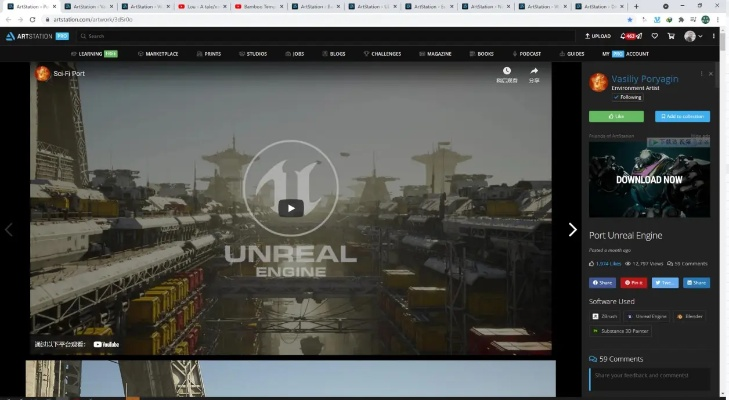Open the ArtStation top bar more-options dots
This screenshot has width=729, height=400.
[x=714, y=36]
